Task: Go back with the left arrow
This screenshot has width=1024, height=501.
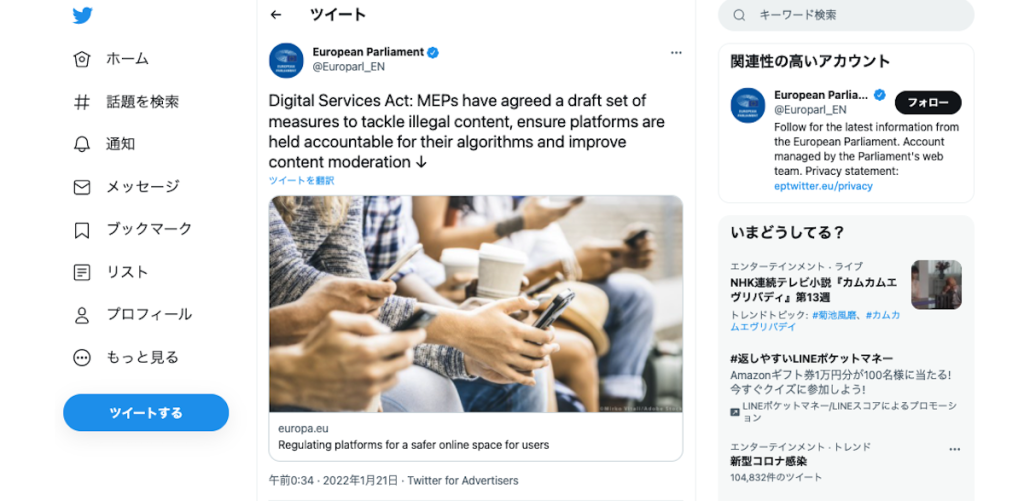Action: (276, 15)
